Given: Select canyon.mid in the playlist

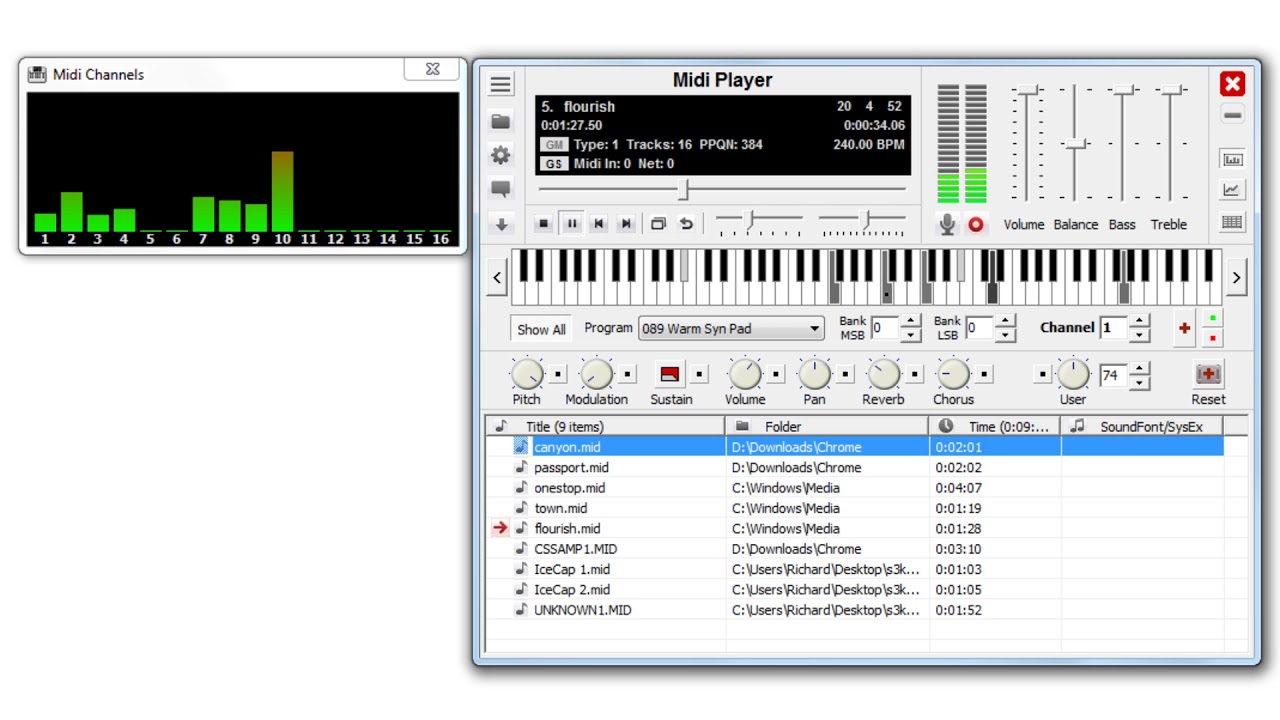Looking at the screenshot, I should coord(854,447).
